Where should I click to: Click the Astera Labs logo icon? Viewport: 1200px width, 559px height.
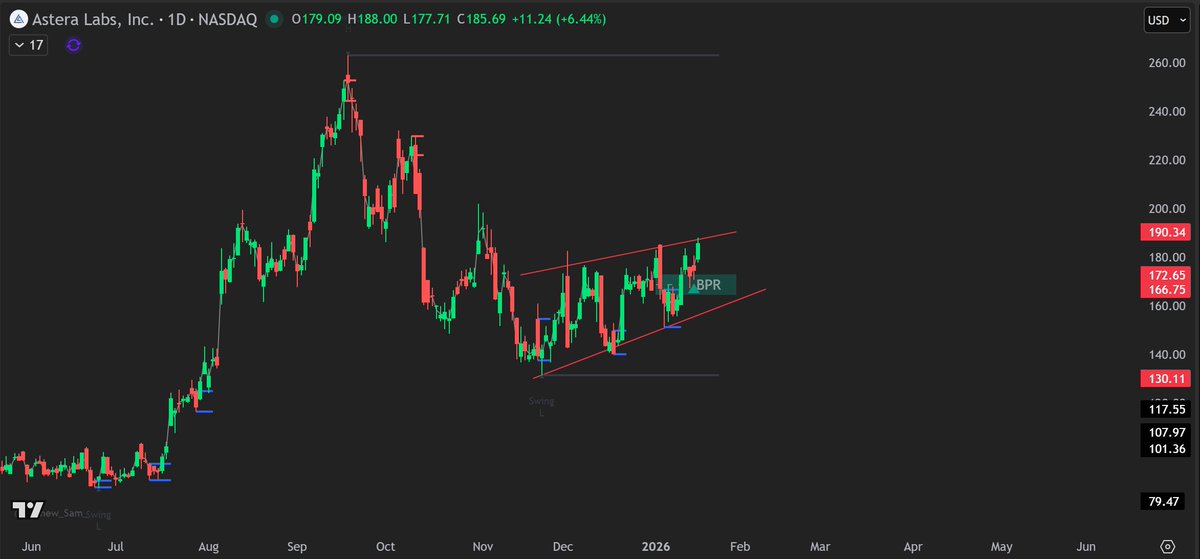pyautogui.click(x=18, y=19)
